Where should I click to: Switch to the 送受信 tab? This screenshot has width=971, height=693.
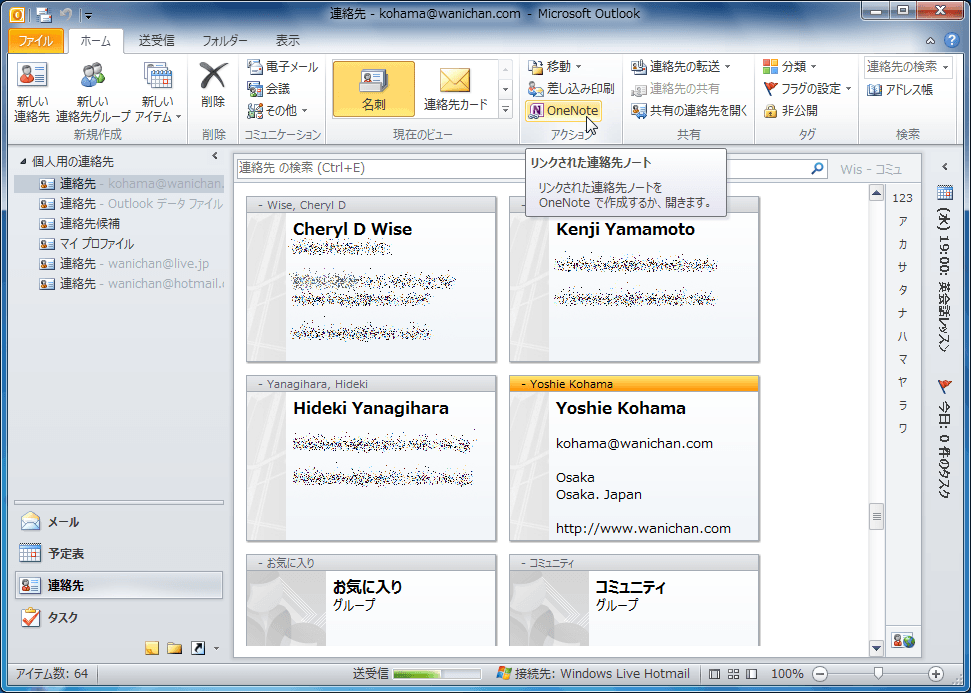pos(156,41)
